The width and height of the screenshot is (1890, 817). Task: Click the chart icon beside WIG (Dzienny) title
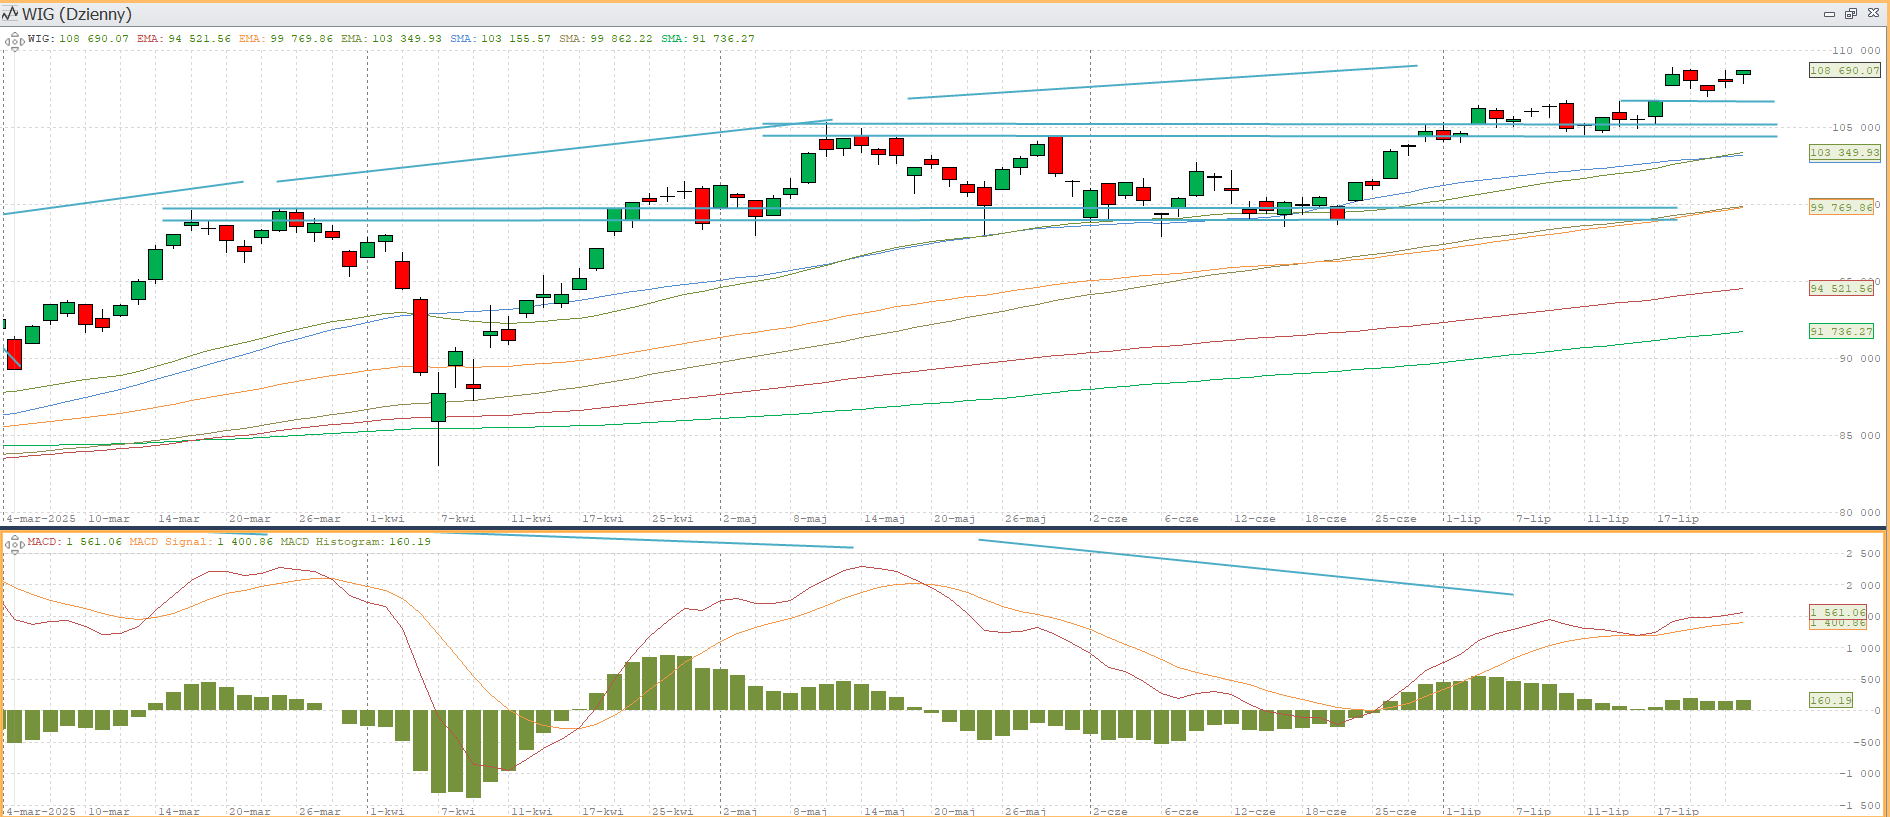[10, 14]
